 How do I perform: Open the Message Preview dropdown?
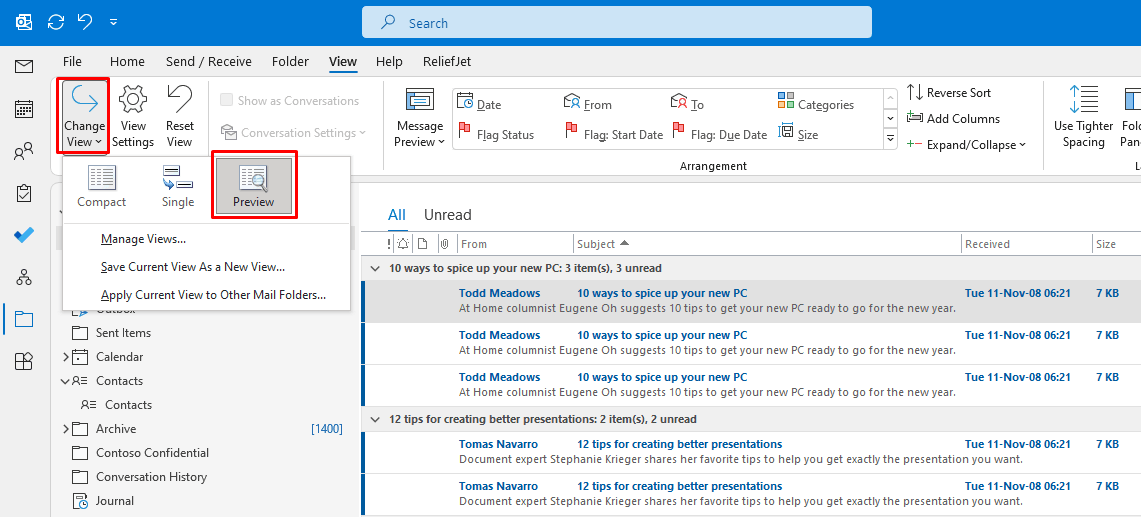(x=420, y=118)
